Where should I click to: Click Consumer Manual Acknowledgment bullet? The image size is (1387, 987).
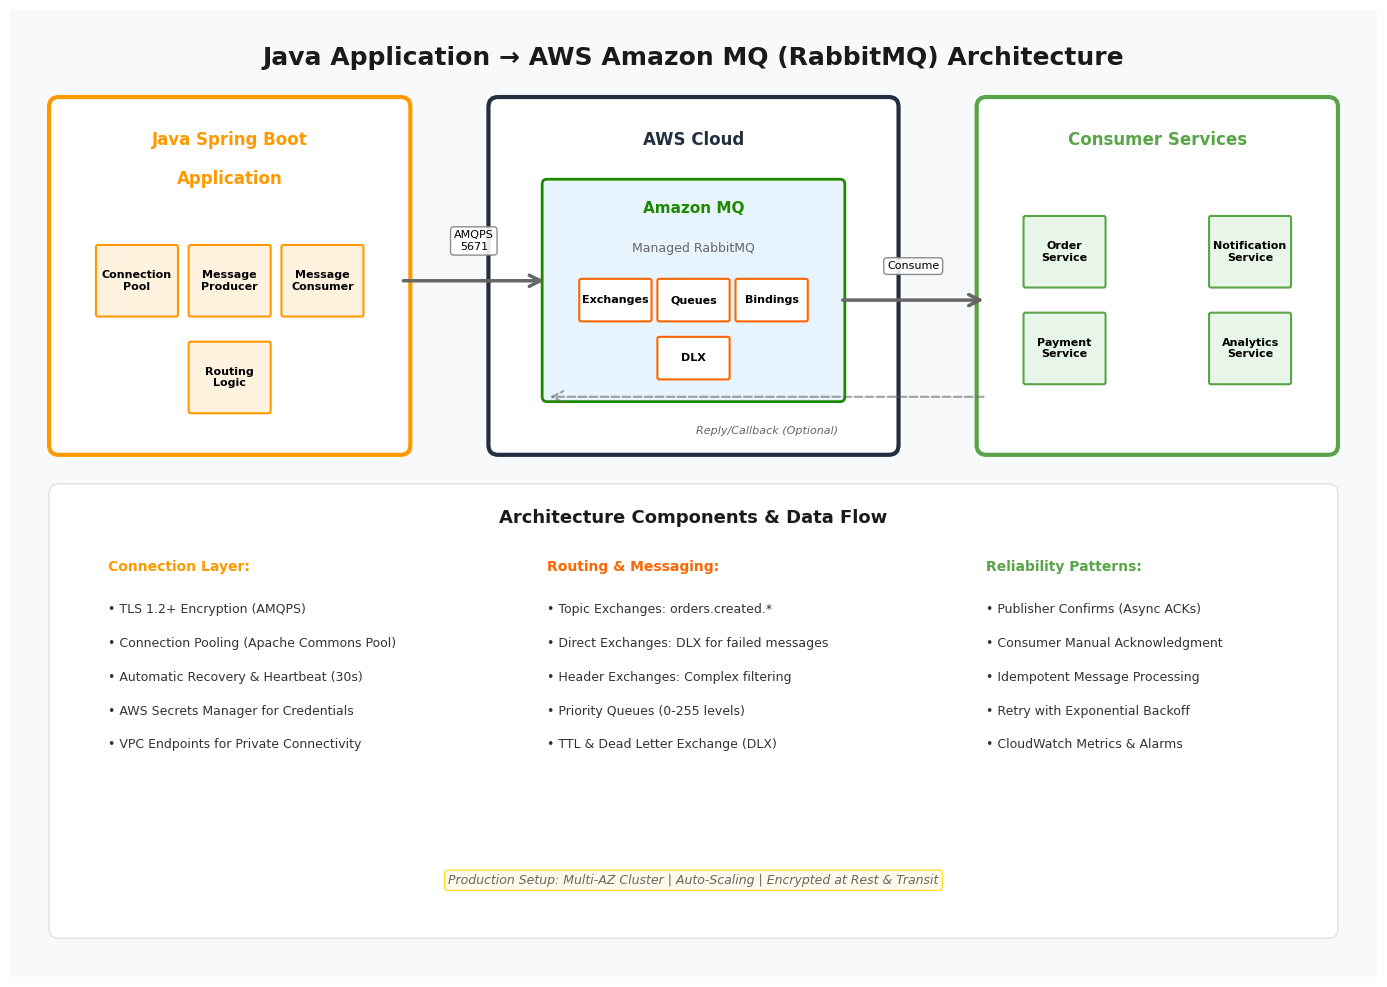pos(1104,644)
